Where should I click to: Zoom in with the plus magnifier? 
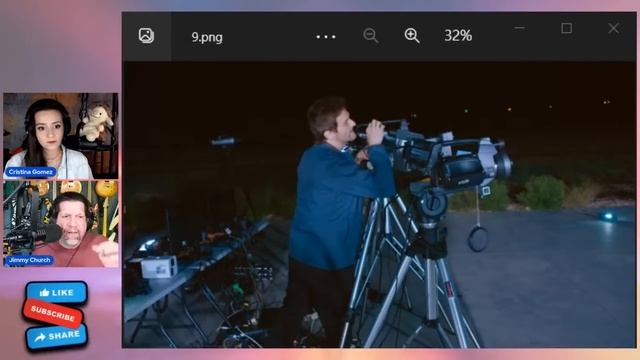[x=412, y=36]
